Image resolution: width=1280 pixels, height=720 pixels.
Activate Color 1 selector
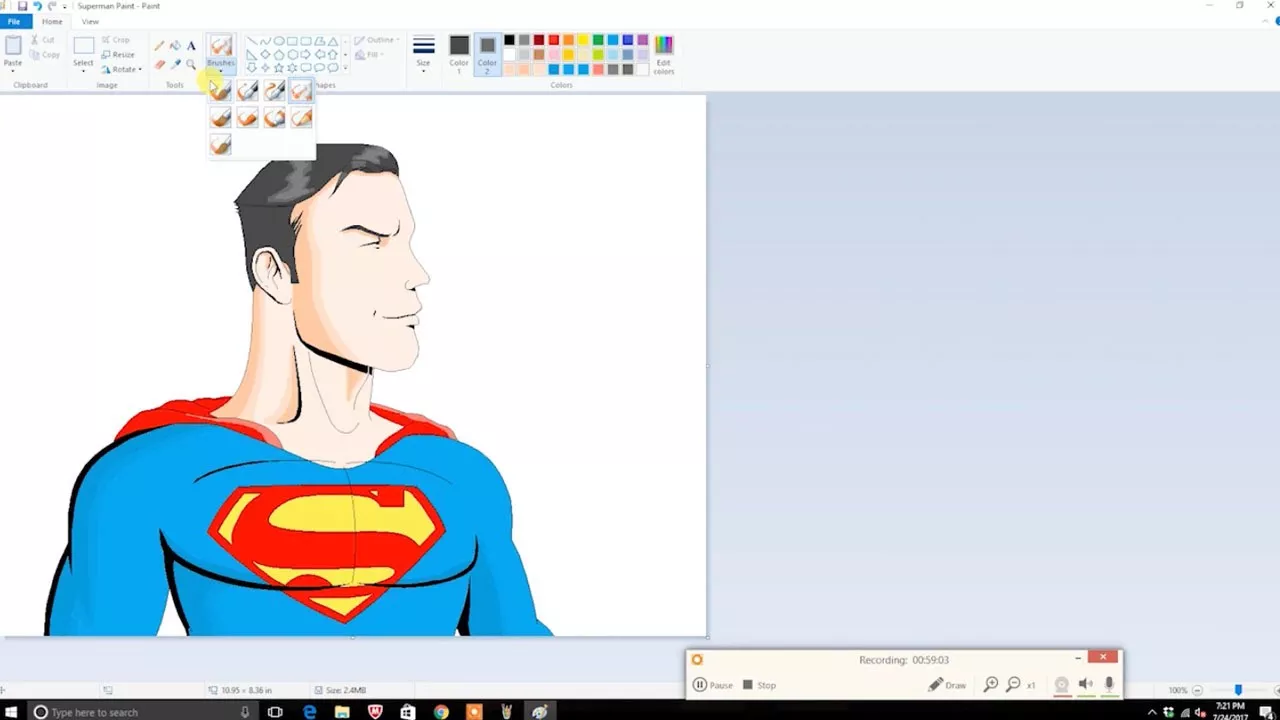(459, 54)
